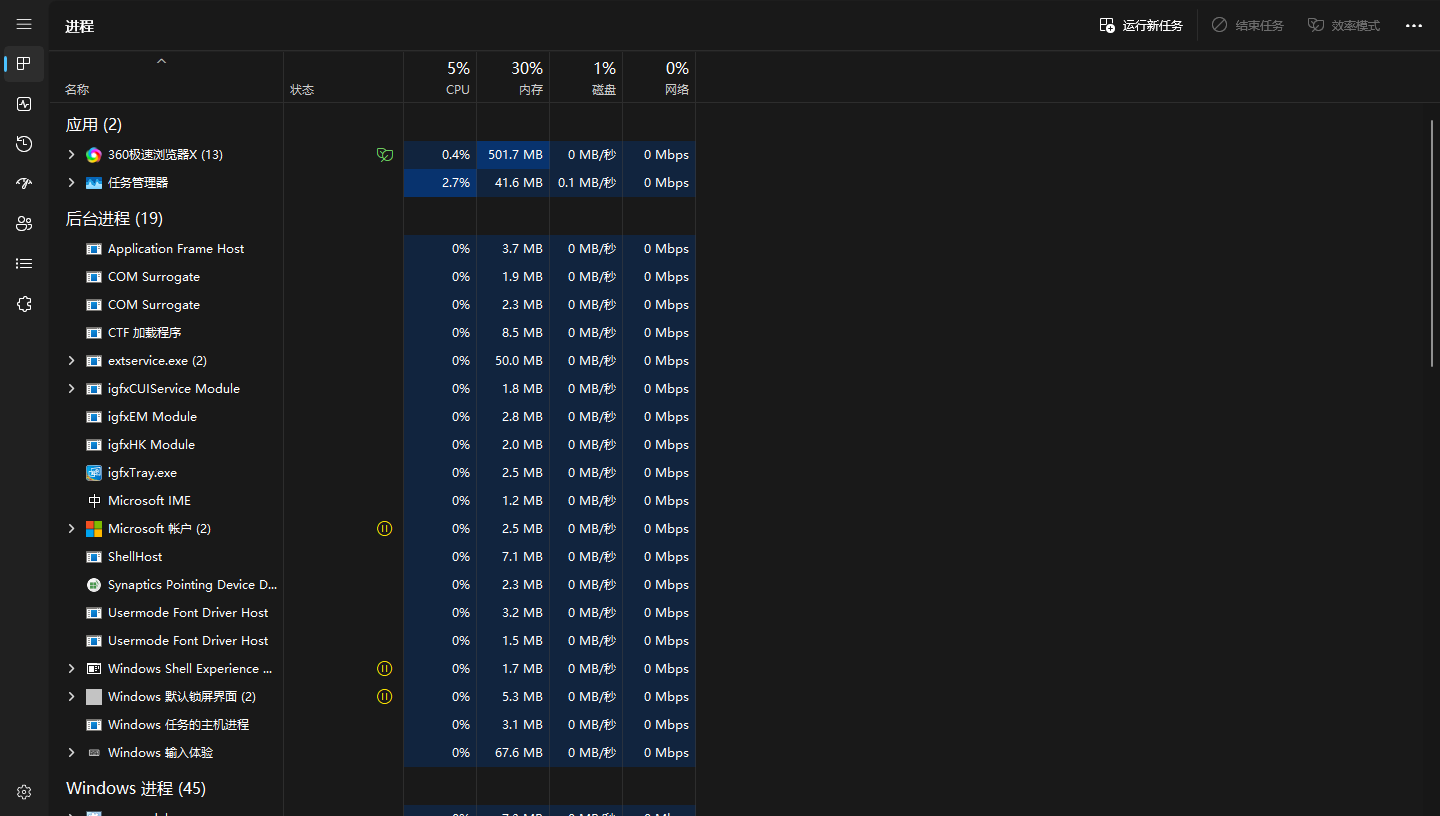Click the green leaf icon for 360极速浏览器X
Image resolution: width=1440 pixels, height=816 pixels.
[x=384, y=155]
